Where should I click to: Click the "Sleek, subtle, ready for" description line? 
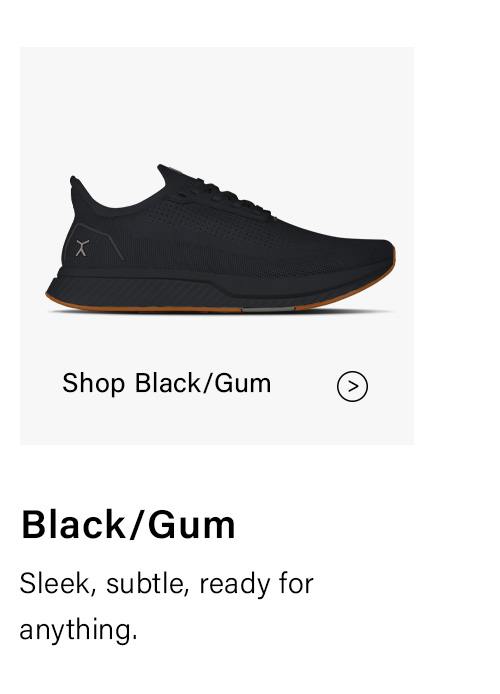pyautogui.click(x=166, y=583)
